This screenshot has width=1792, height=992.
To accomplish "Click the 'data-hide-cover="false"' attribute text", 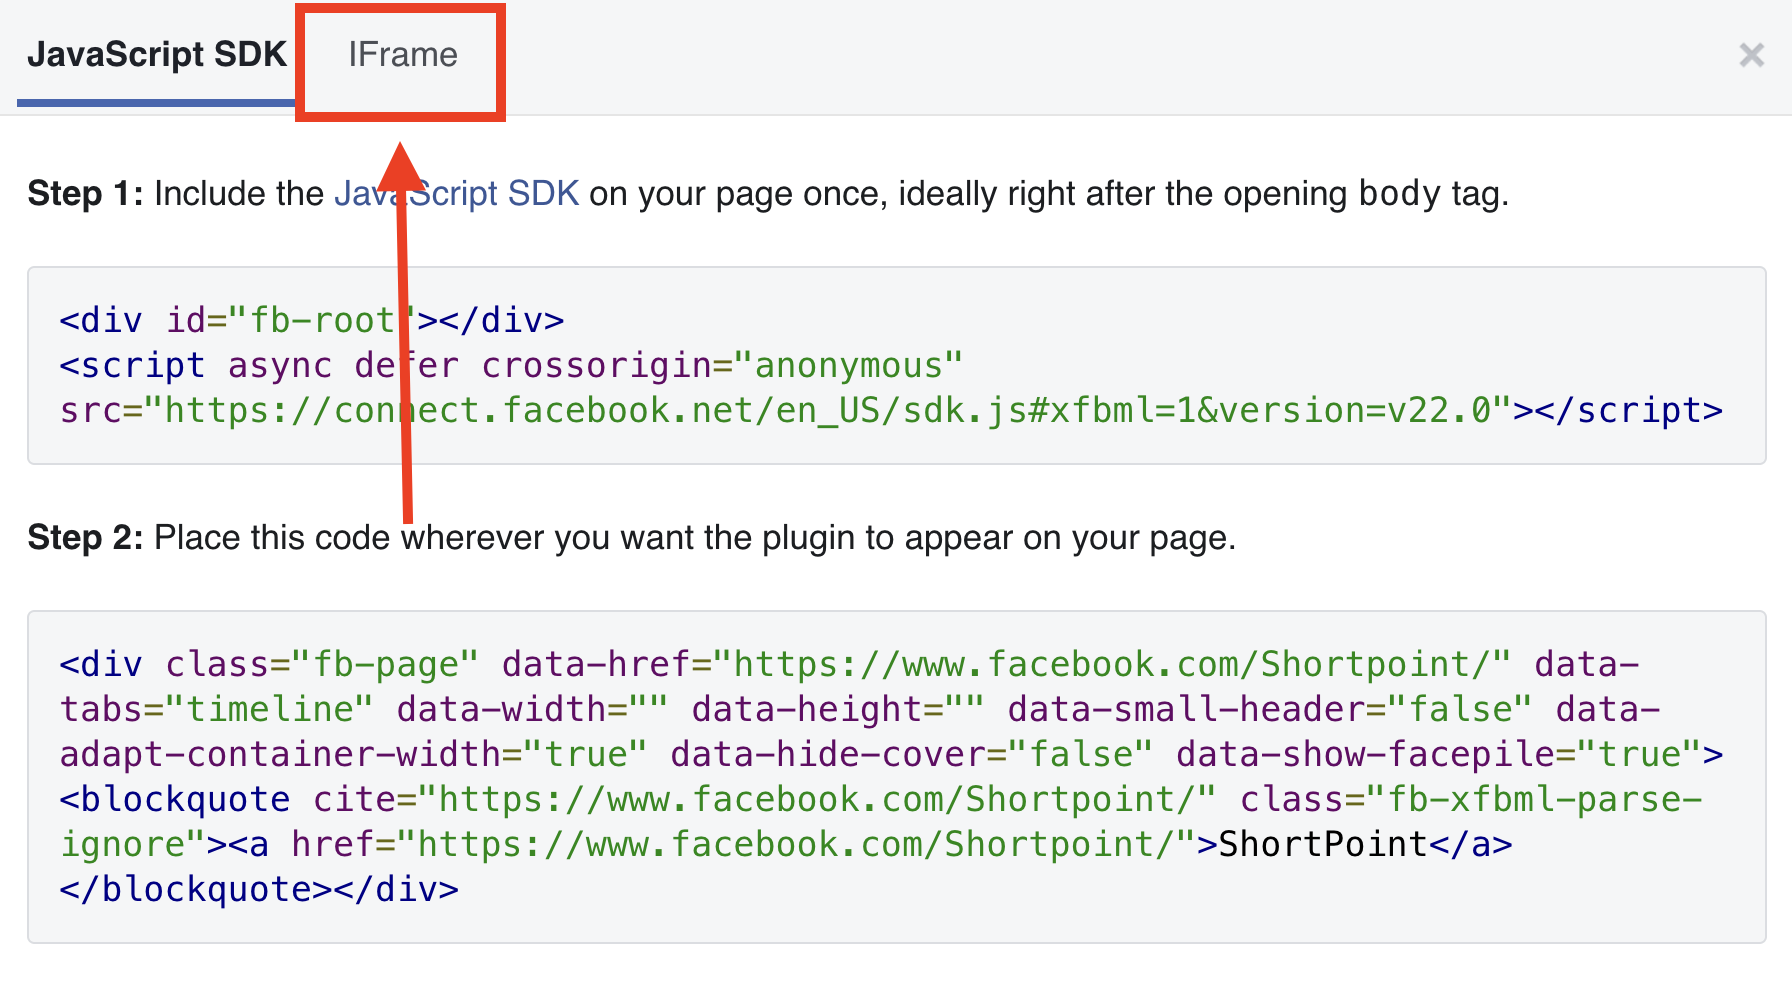I will pos(911,754).
